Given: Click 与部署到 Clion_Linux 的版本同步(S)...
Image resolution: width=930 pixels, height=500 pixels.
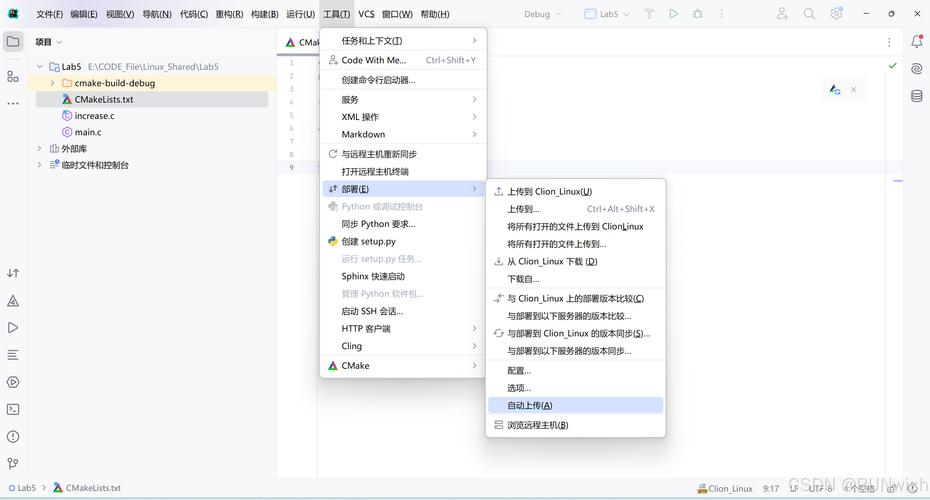Looking at the screenshot, I should pyautogui.click(x=575, y=333).
